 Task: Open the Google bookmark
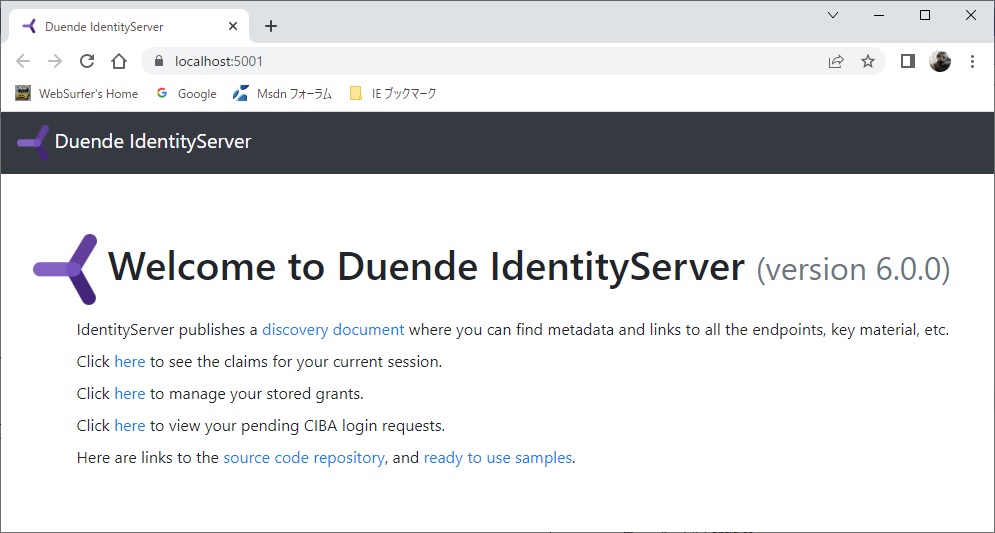(x=187, y=94)
